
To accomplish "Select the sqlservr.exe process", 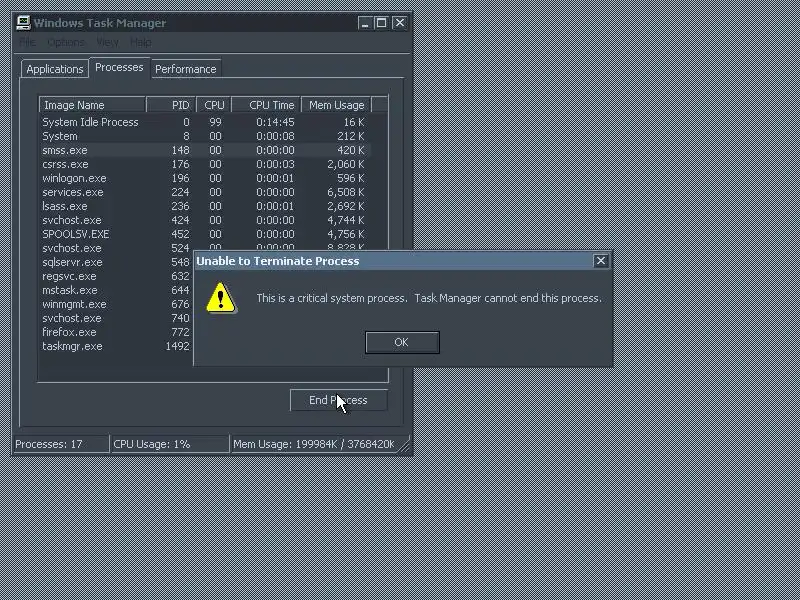I will coord(116,262).
